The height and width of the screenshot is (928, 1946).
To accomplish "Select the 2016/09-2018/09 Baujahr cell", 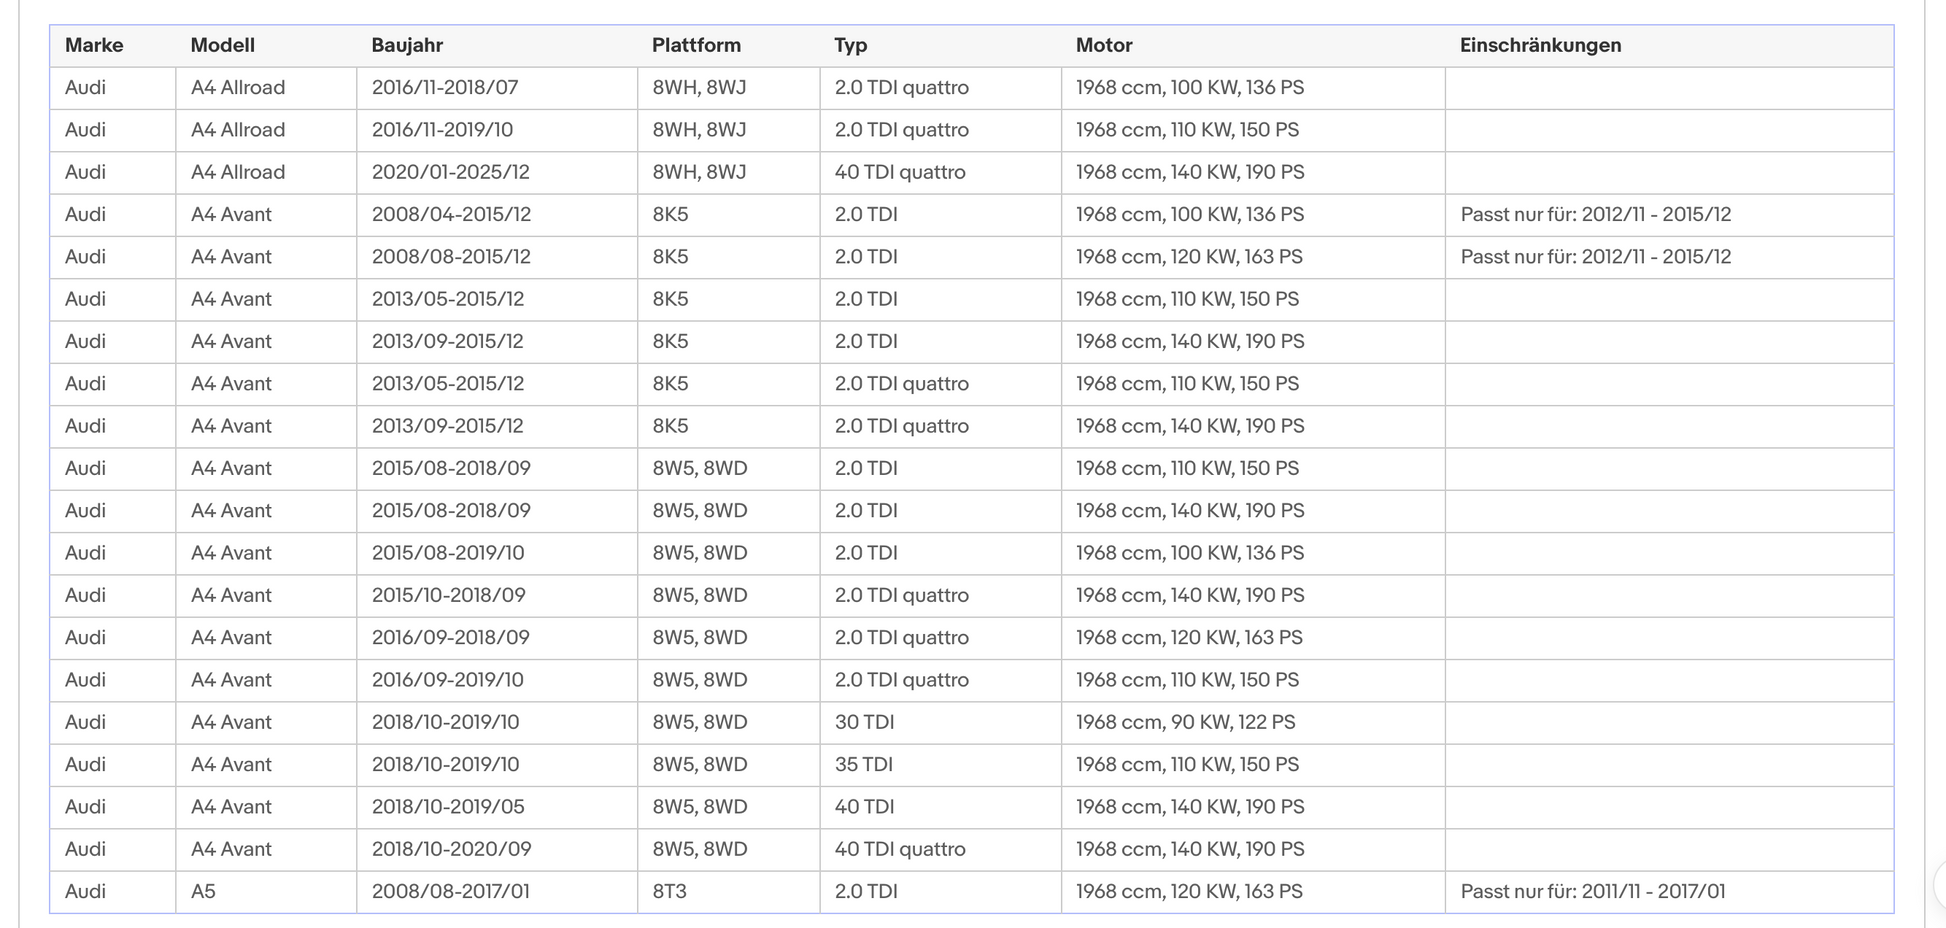I will coord(496,637).
